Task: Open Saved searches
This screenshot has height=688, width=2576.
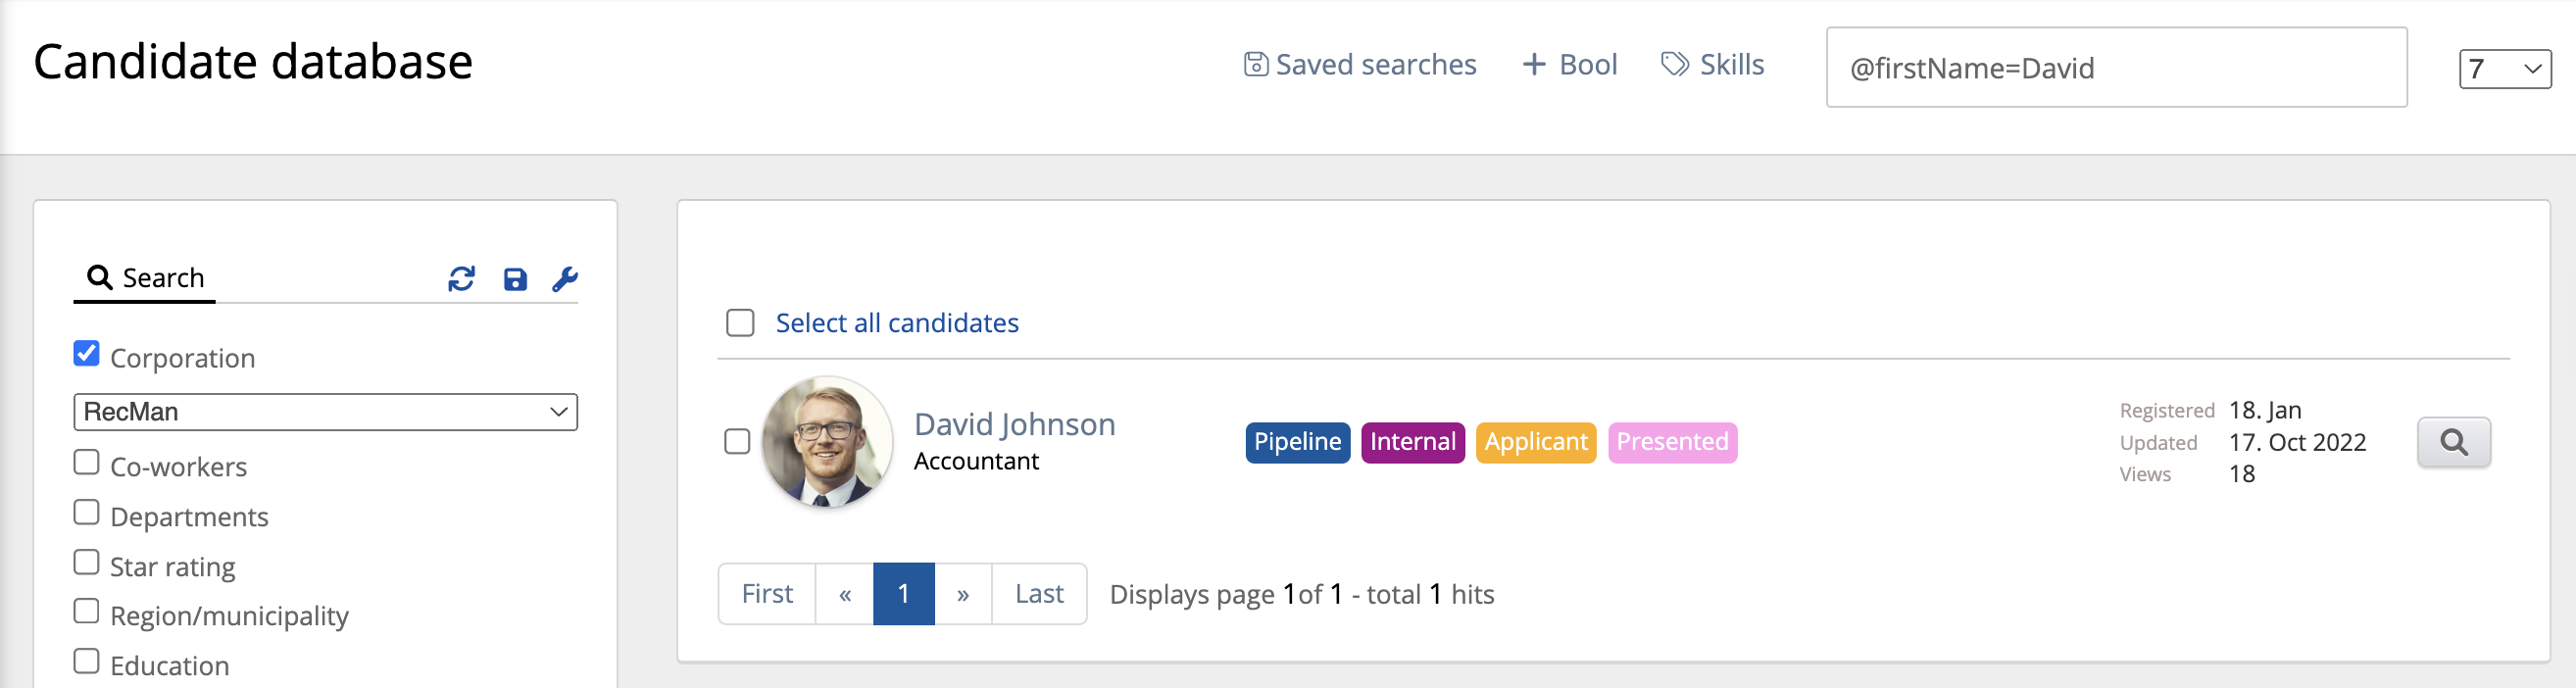Action: 1360,65
